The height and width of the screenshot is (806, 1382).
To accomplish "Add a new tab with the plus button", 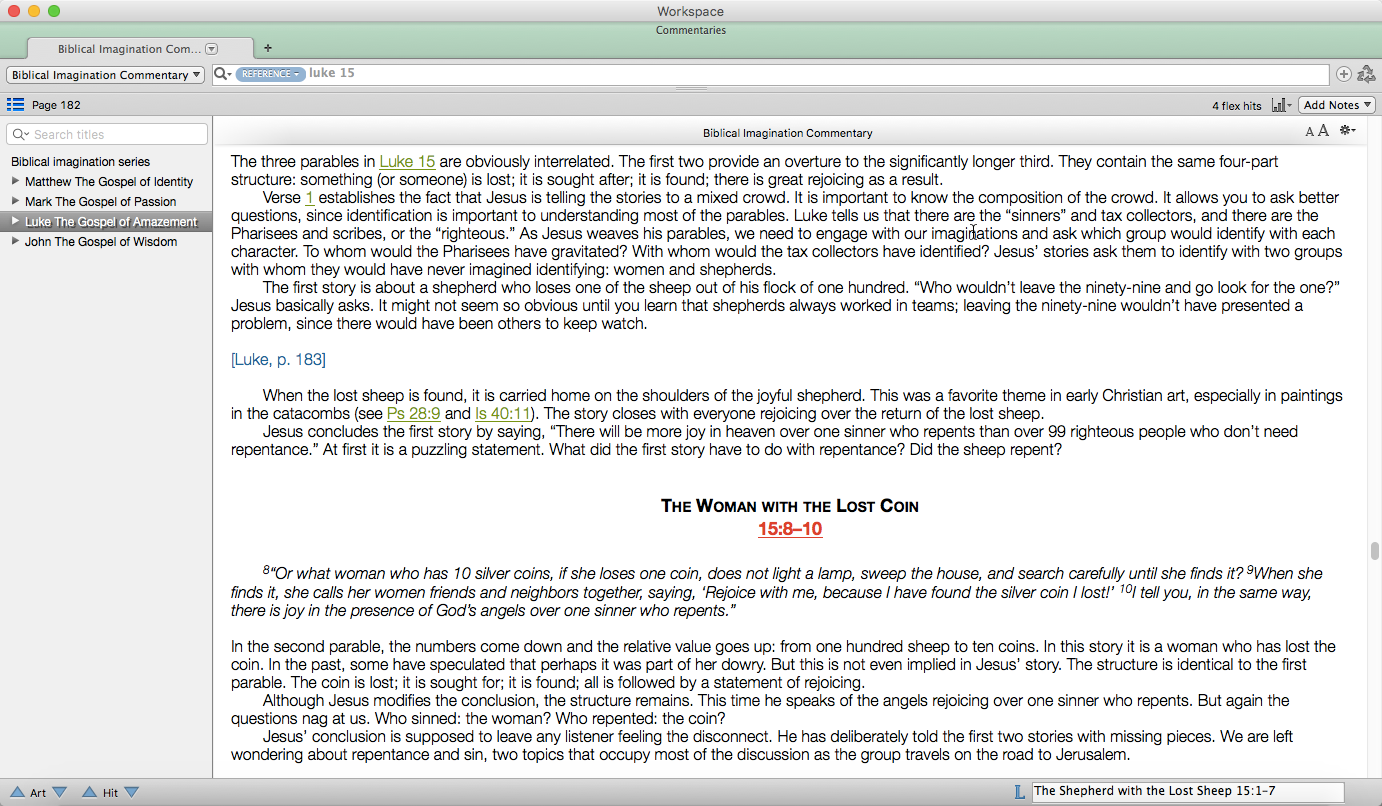I will pos(268,48).
